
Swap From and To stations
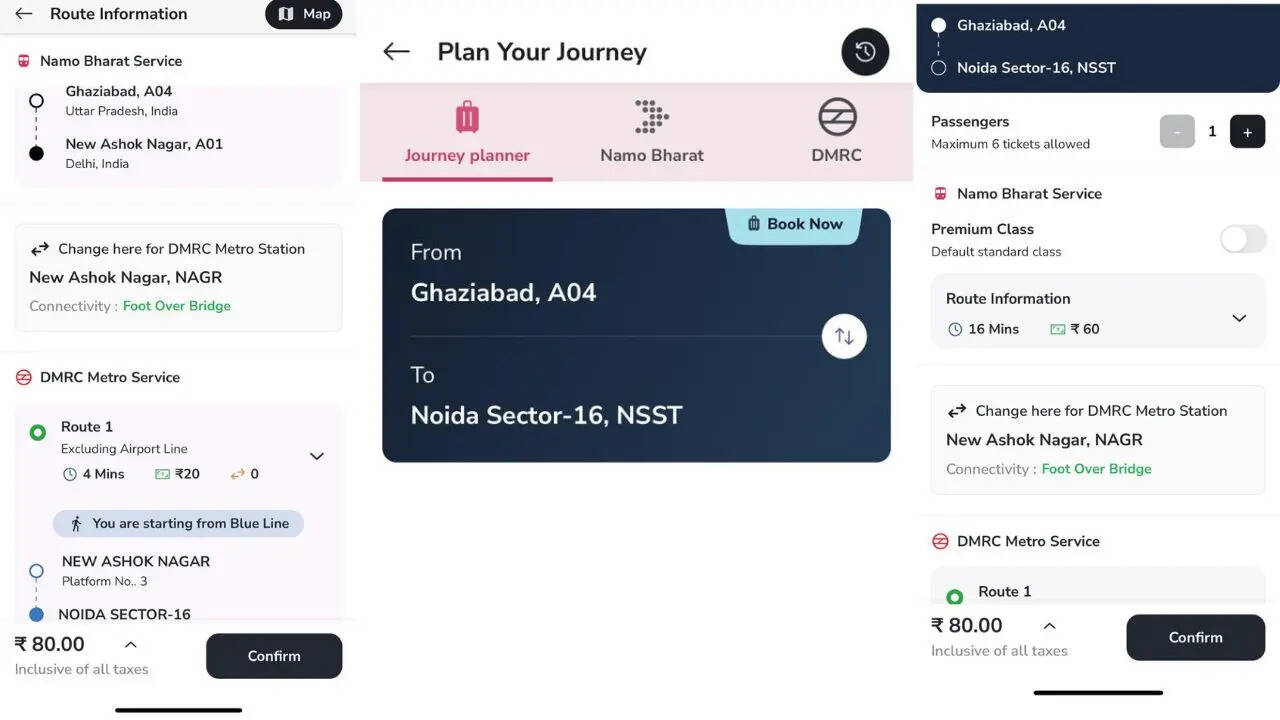click(x=844, y=336)
